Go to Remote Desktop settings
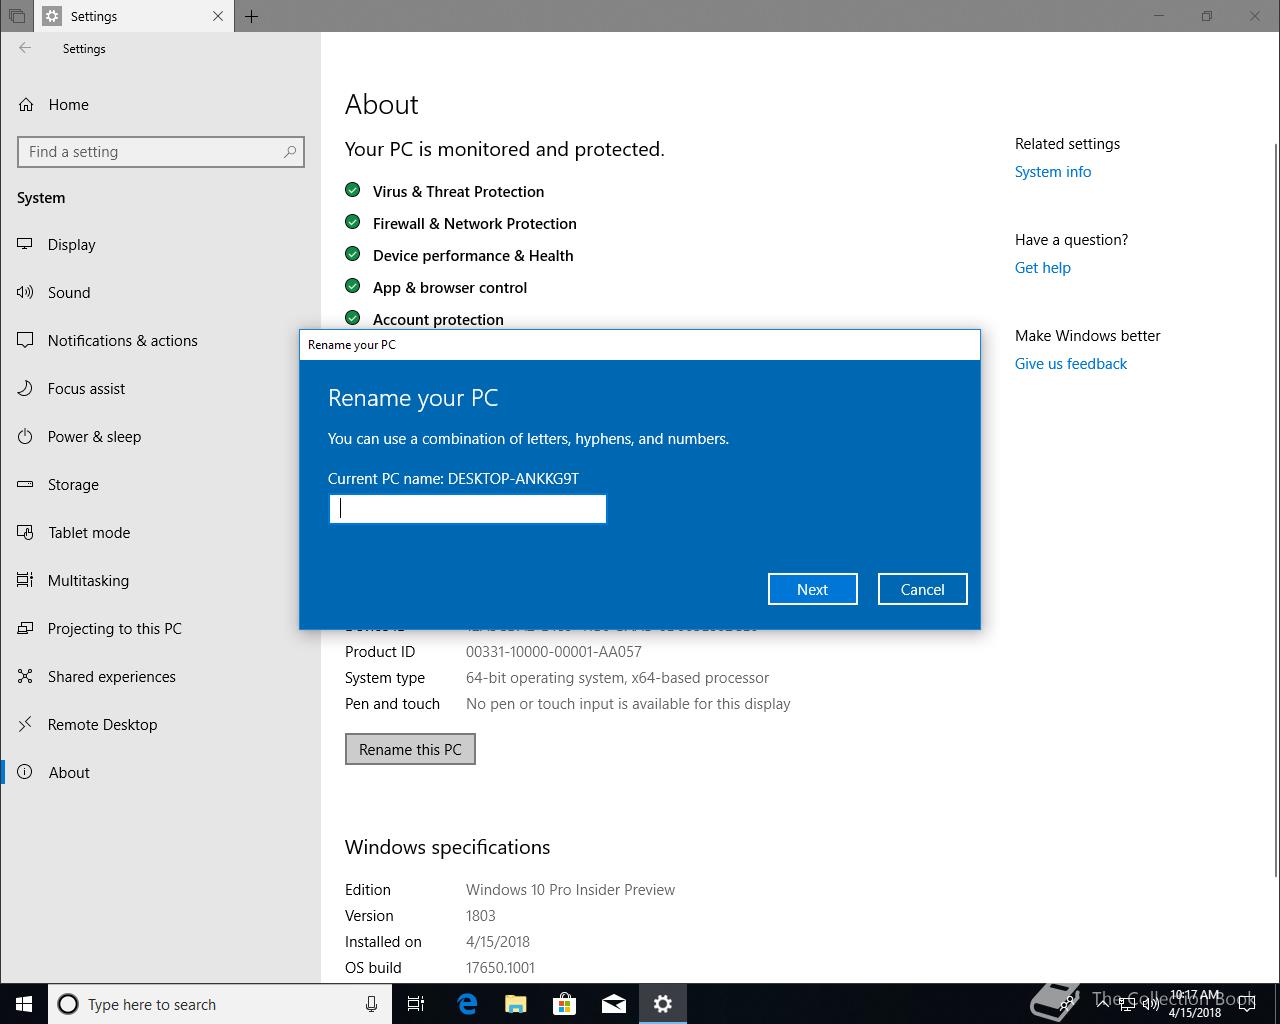Image resolution: width=1280 pixels, height=1024 pixels. pyautogui.click(x=102, y=725)
